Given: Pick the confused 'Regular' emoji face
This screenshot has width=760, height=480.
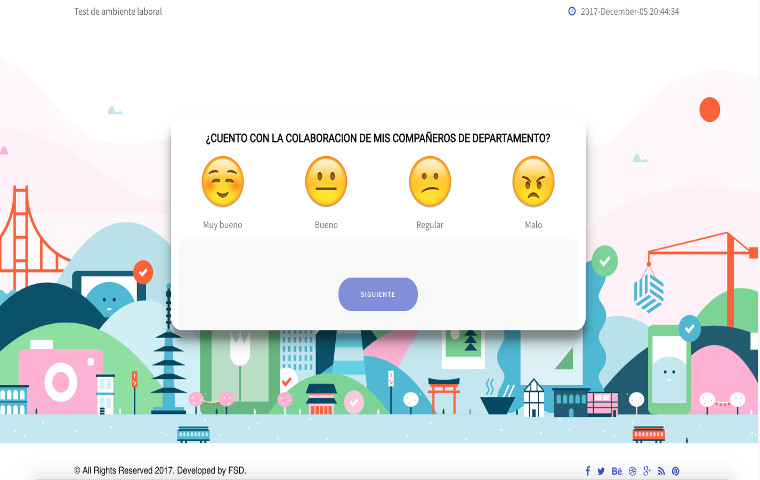Looking at the screenshot, I should click(430, 182).
